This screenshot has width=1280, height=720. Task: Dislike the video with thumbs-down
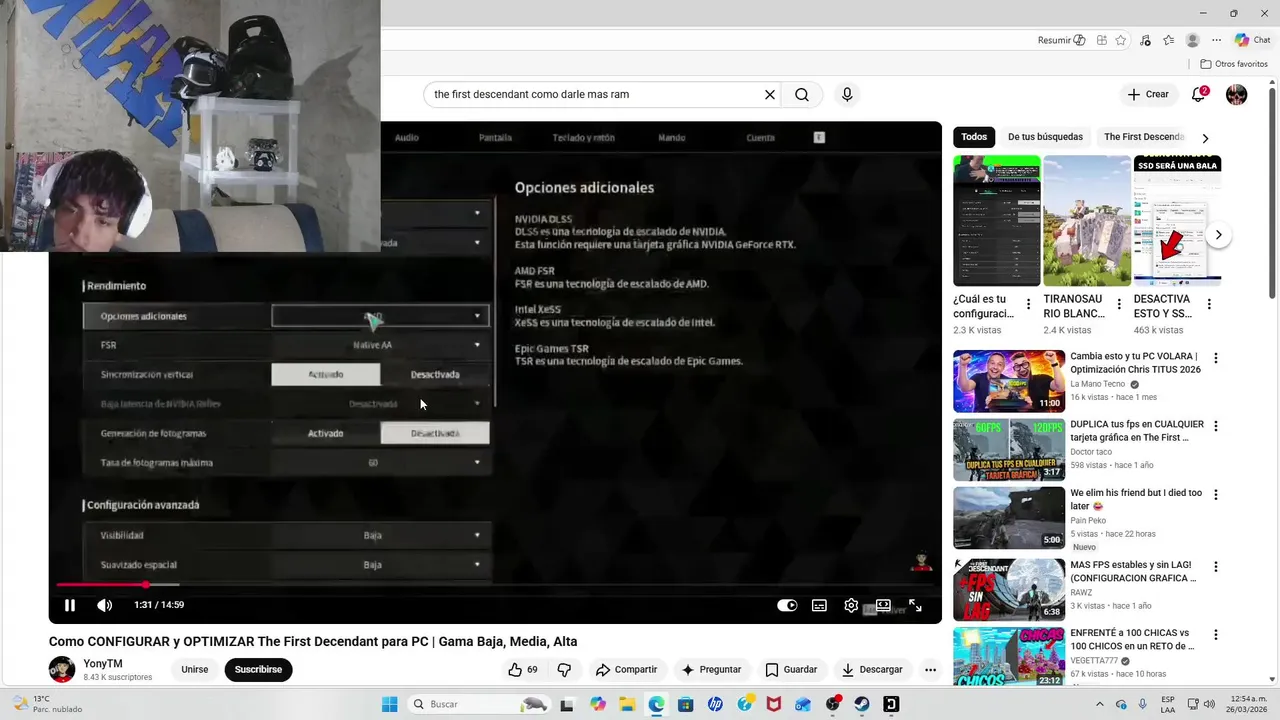[564, 670]
